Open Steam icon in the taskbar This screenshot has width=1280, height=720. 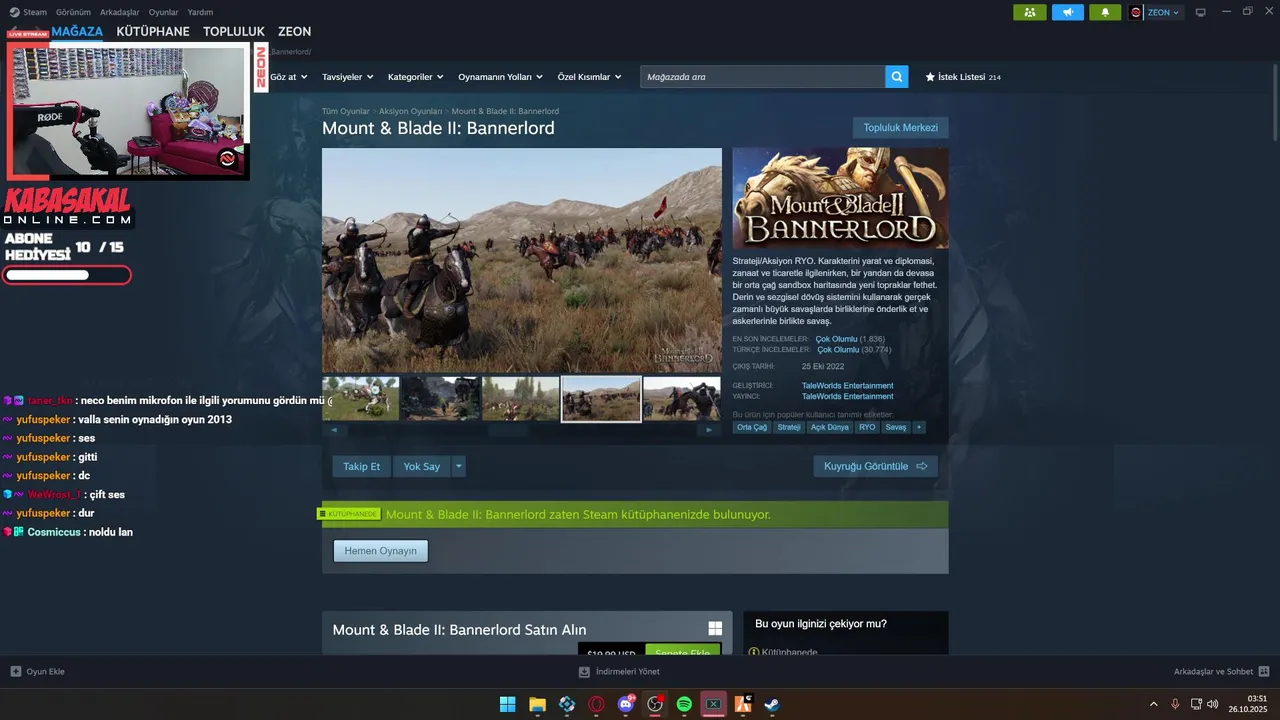[772, 704]
